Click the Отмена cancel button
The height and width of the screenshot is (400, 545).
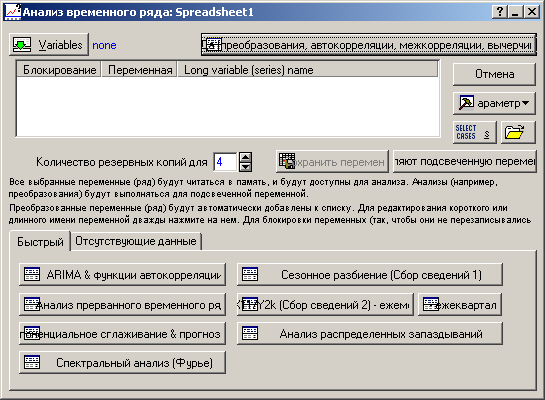pos(494,74)
